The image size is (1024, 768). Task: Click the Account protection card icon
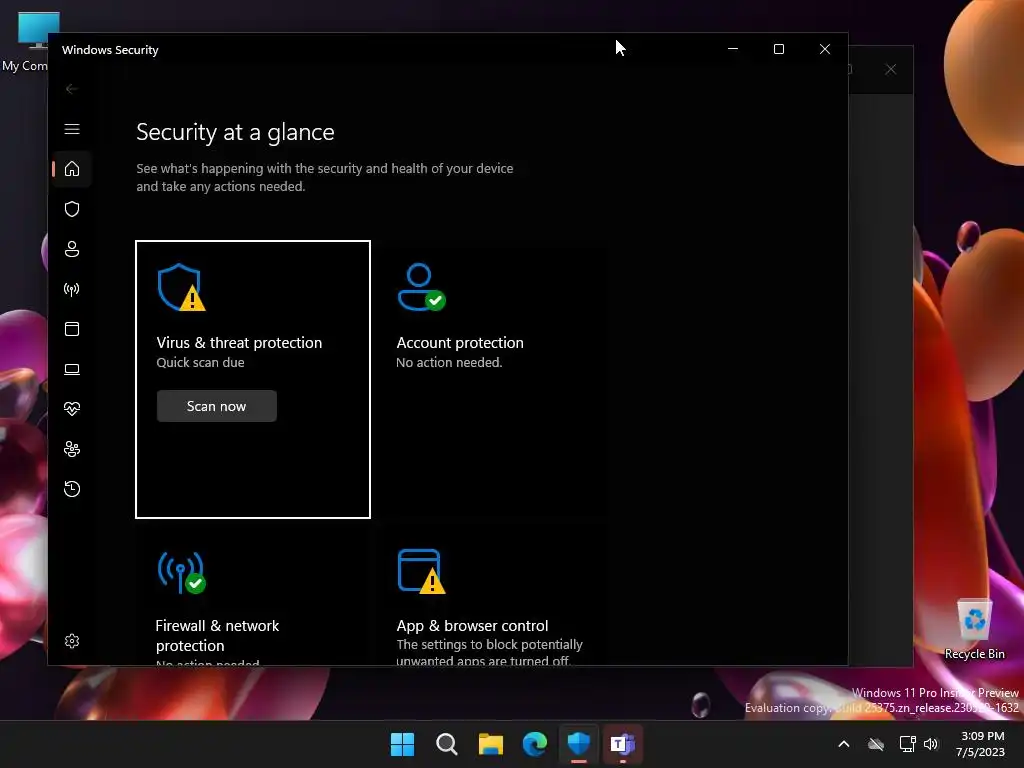tap(421, 287)
